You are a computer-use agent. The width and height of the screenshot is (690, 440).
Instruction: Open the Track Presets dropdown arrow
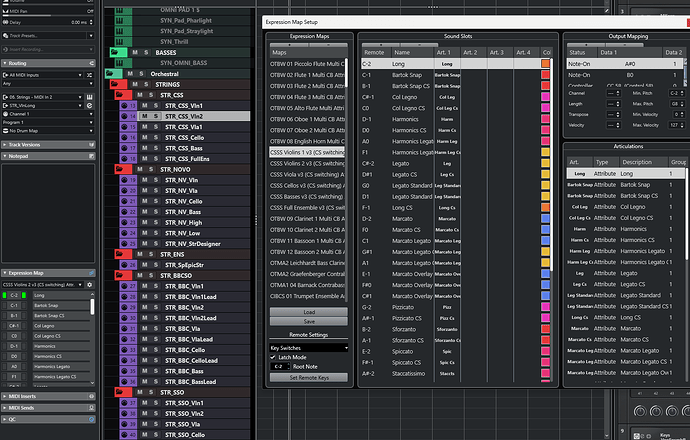(x=91, y=36)
